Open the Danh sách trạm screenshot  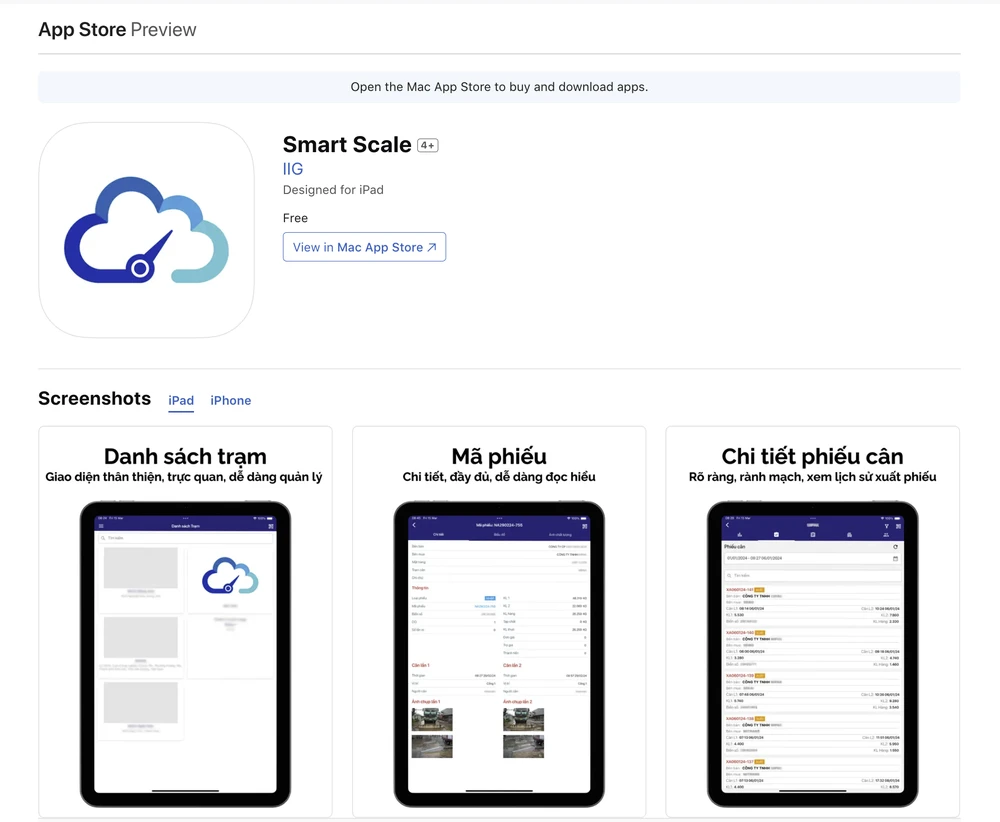click(x=185, y=622)
